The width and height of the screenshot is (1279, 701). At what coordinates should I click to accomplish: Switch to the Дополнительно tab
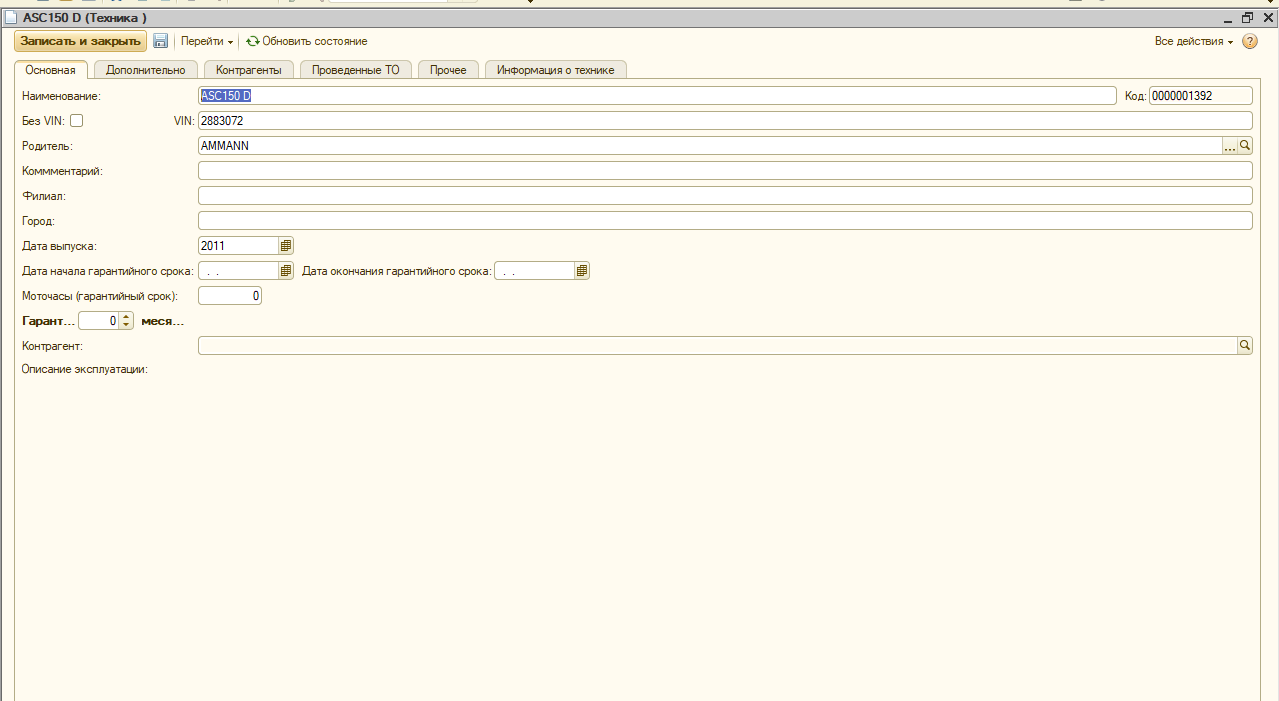tap(145, 70)
